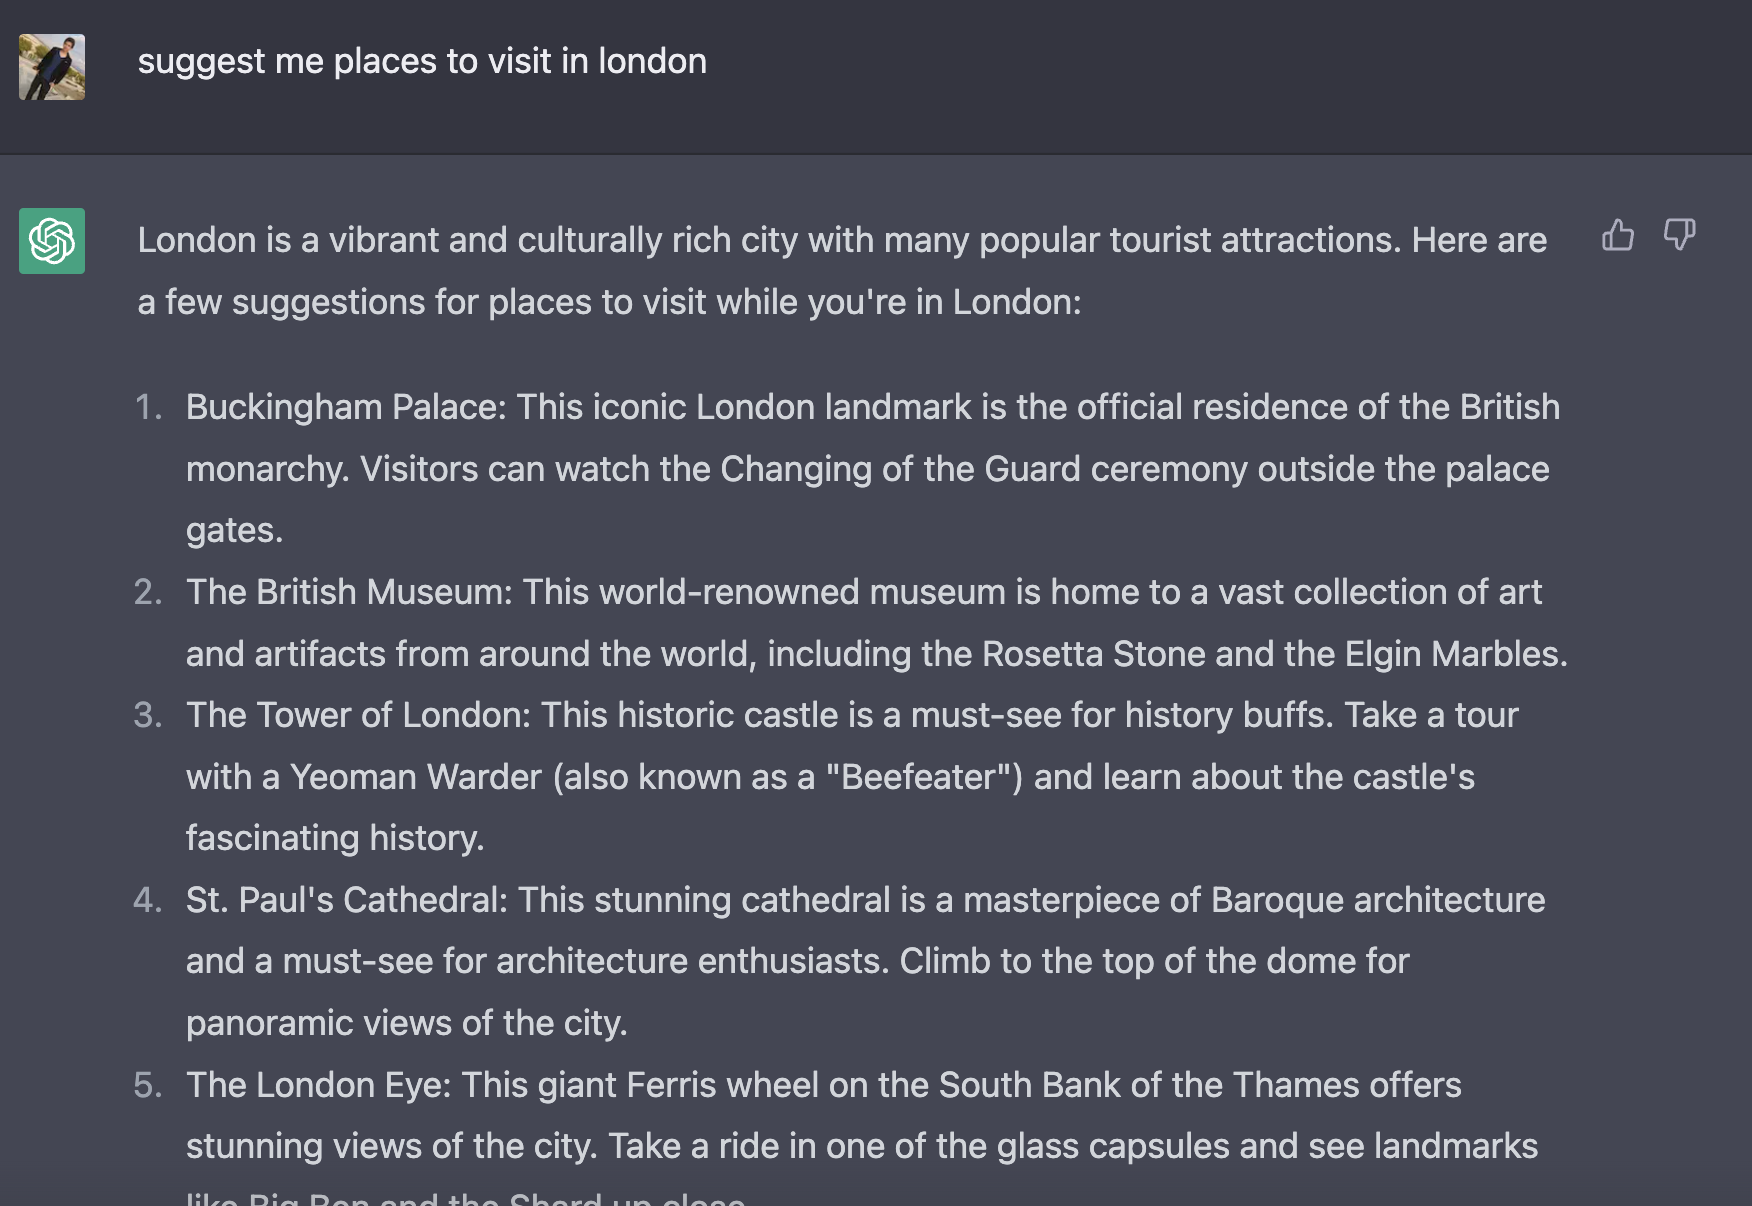The width and height of the screenshot is (1752, 1206).
Task: Click the prompt "suggest me places to visit"
Action: click(x=421, y=62)
